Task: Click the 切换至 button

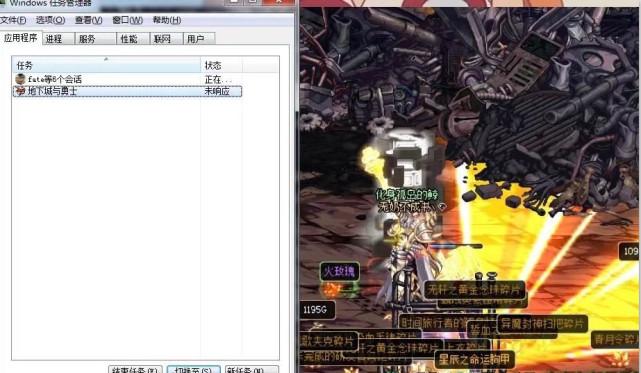Action: click(194, 369)
